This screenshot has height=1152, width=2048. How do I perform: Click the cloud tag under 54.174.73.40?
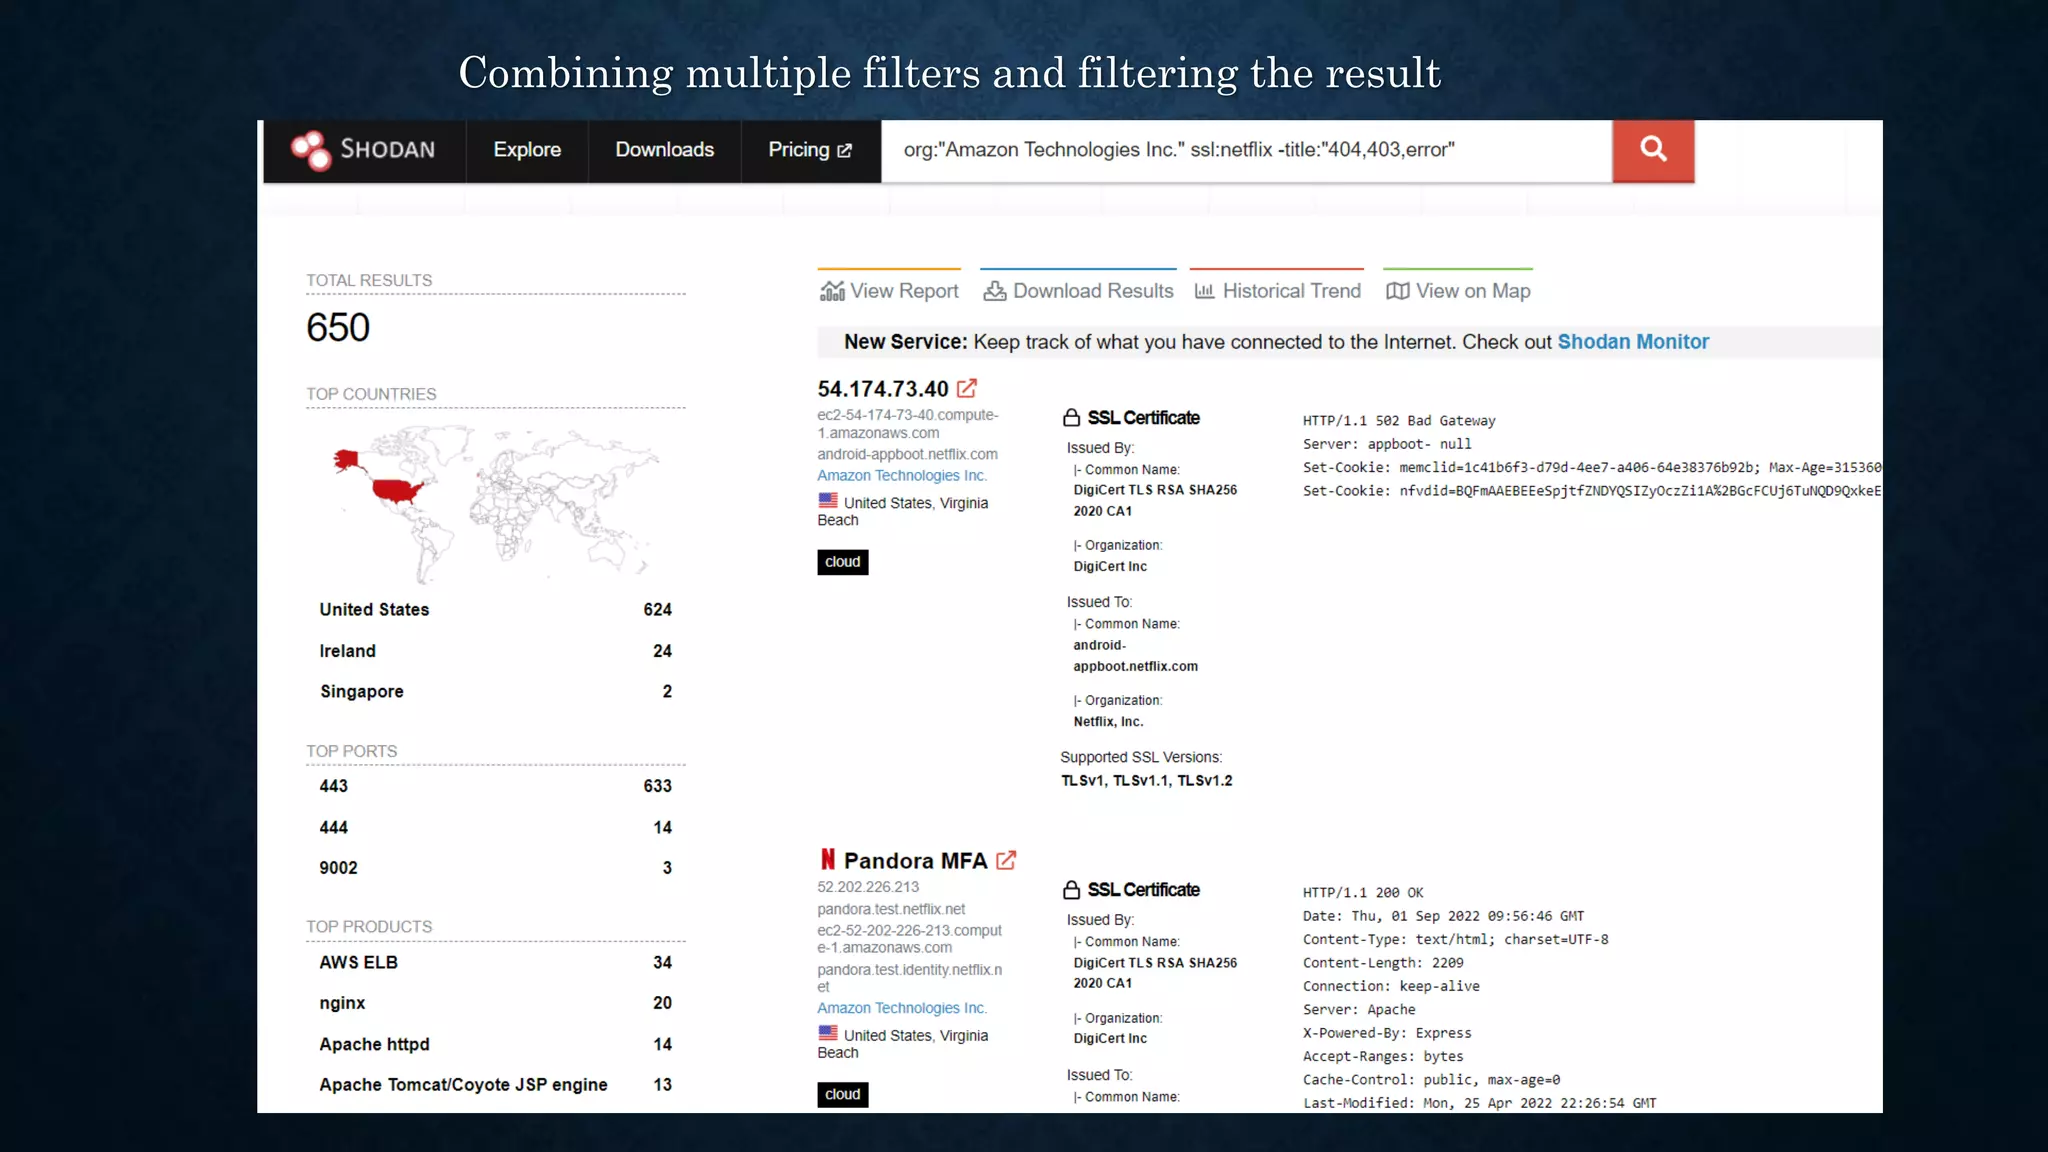coord(843,562)
